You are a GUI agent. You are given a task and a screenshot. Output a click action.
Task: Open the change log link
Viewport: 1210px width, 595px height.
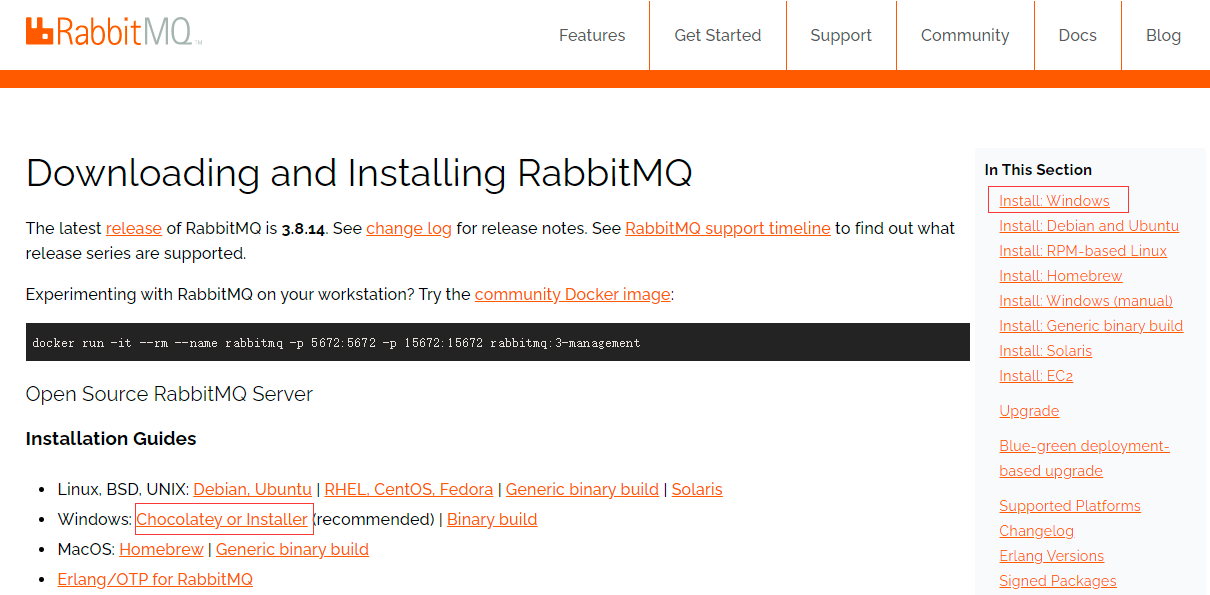[409, 228]
